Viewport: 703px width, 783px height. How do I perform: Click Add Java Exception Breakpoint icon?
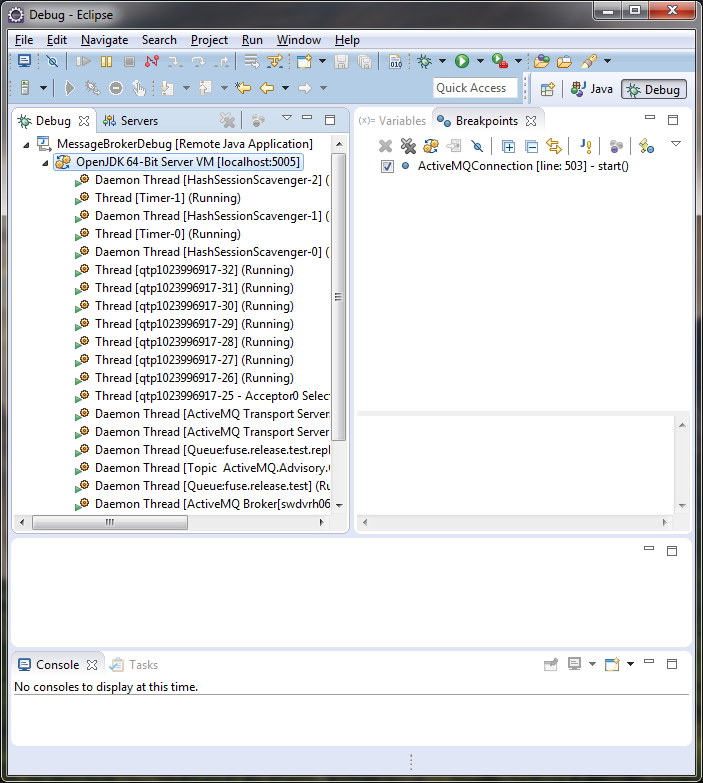pos(586,146)
